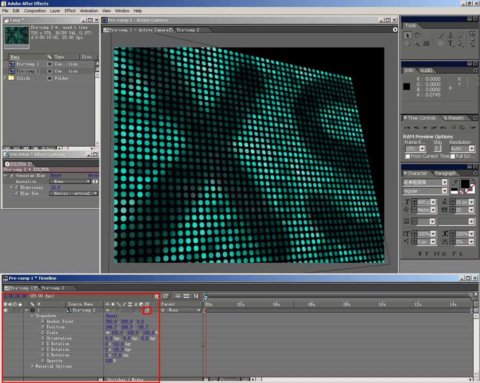Click the Scale stopwatch icon
Image resolution: width=480 pixels, height=383 pixels.
(43, 333)
